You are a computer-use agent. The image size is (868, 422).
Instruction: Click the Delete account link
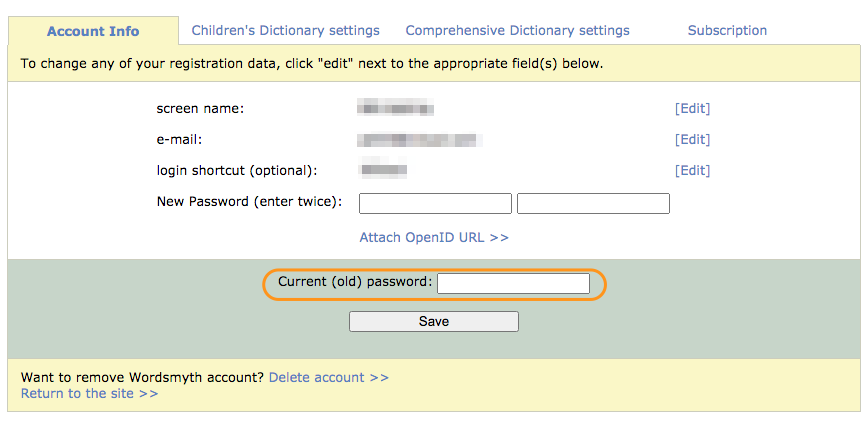point(328,378)
